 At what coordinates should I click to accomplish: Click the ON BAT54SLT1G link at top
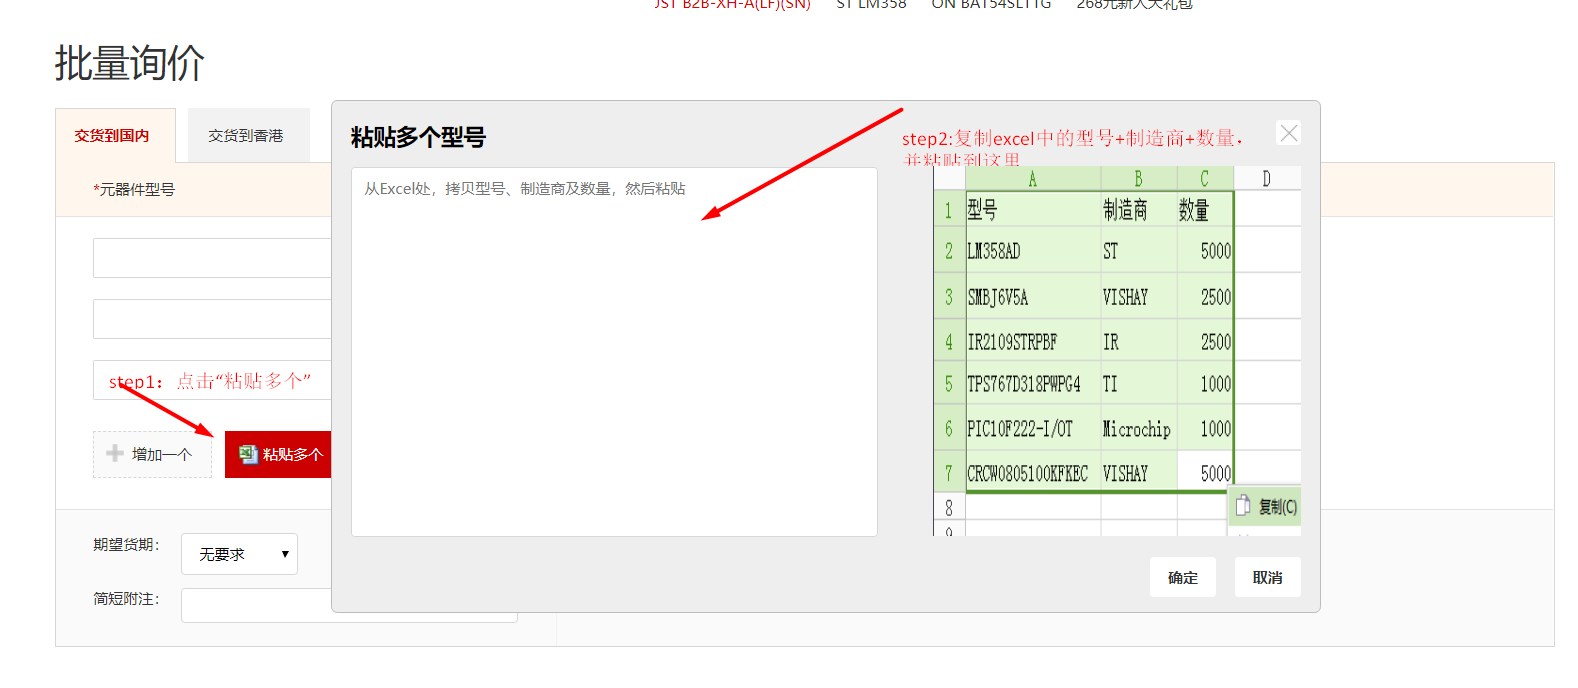pos(991,4)
